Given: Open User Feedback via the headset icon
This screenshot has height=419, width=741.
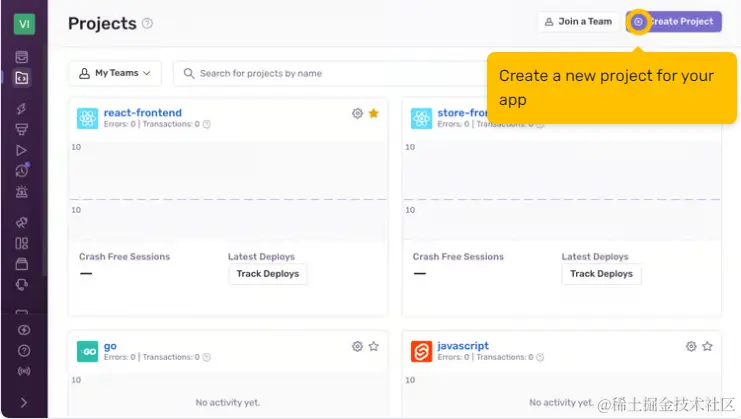Looking at the screenshot, I should point(22,284).
